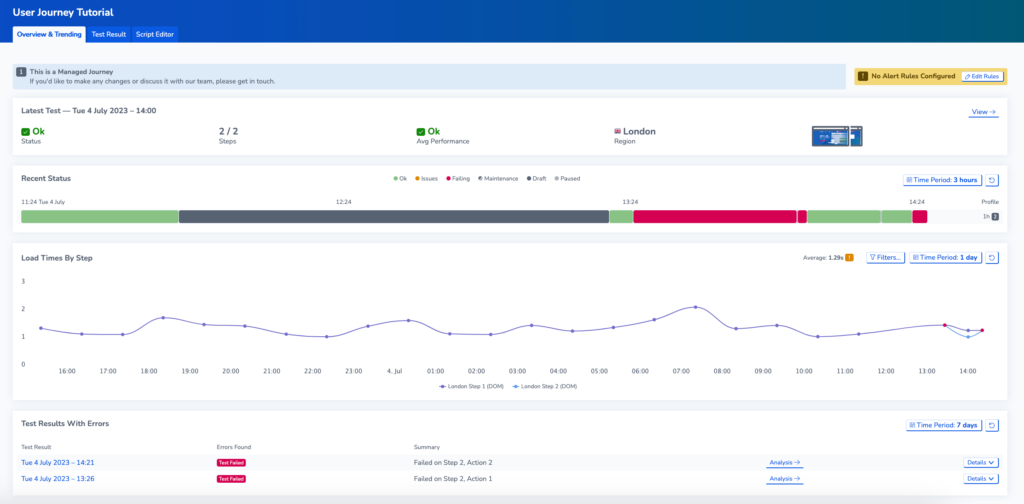Click the 'Average: 1.29s' text

823,258
